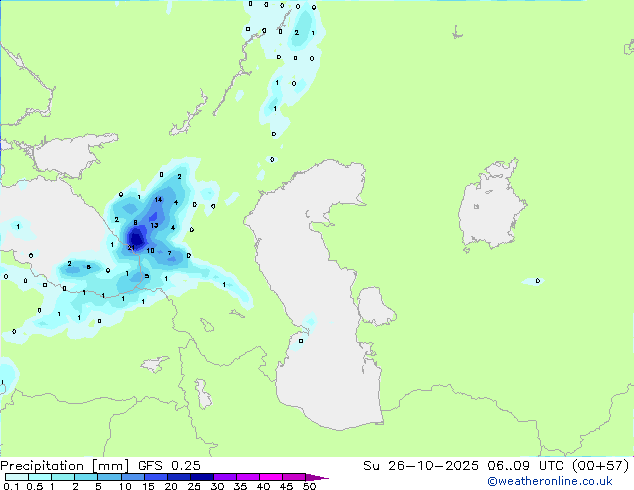The height and width of the screenshot is (490, 634).
Task: Select the 20–25 mm legend swatch
Action: (179, 477)
